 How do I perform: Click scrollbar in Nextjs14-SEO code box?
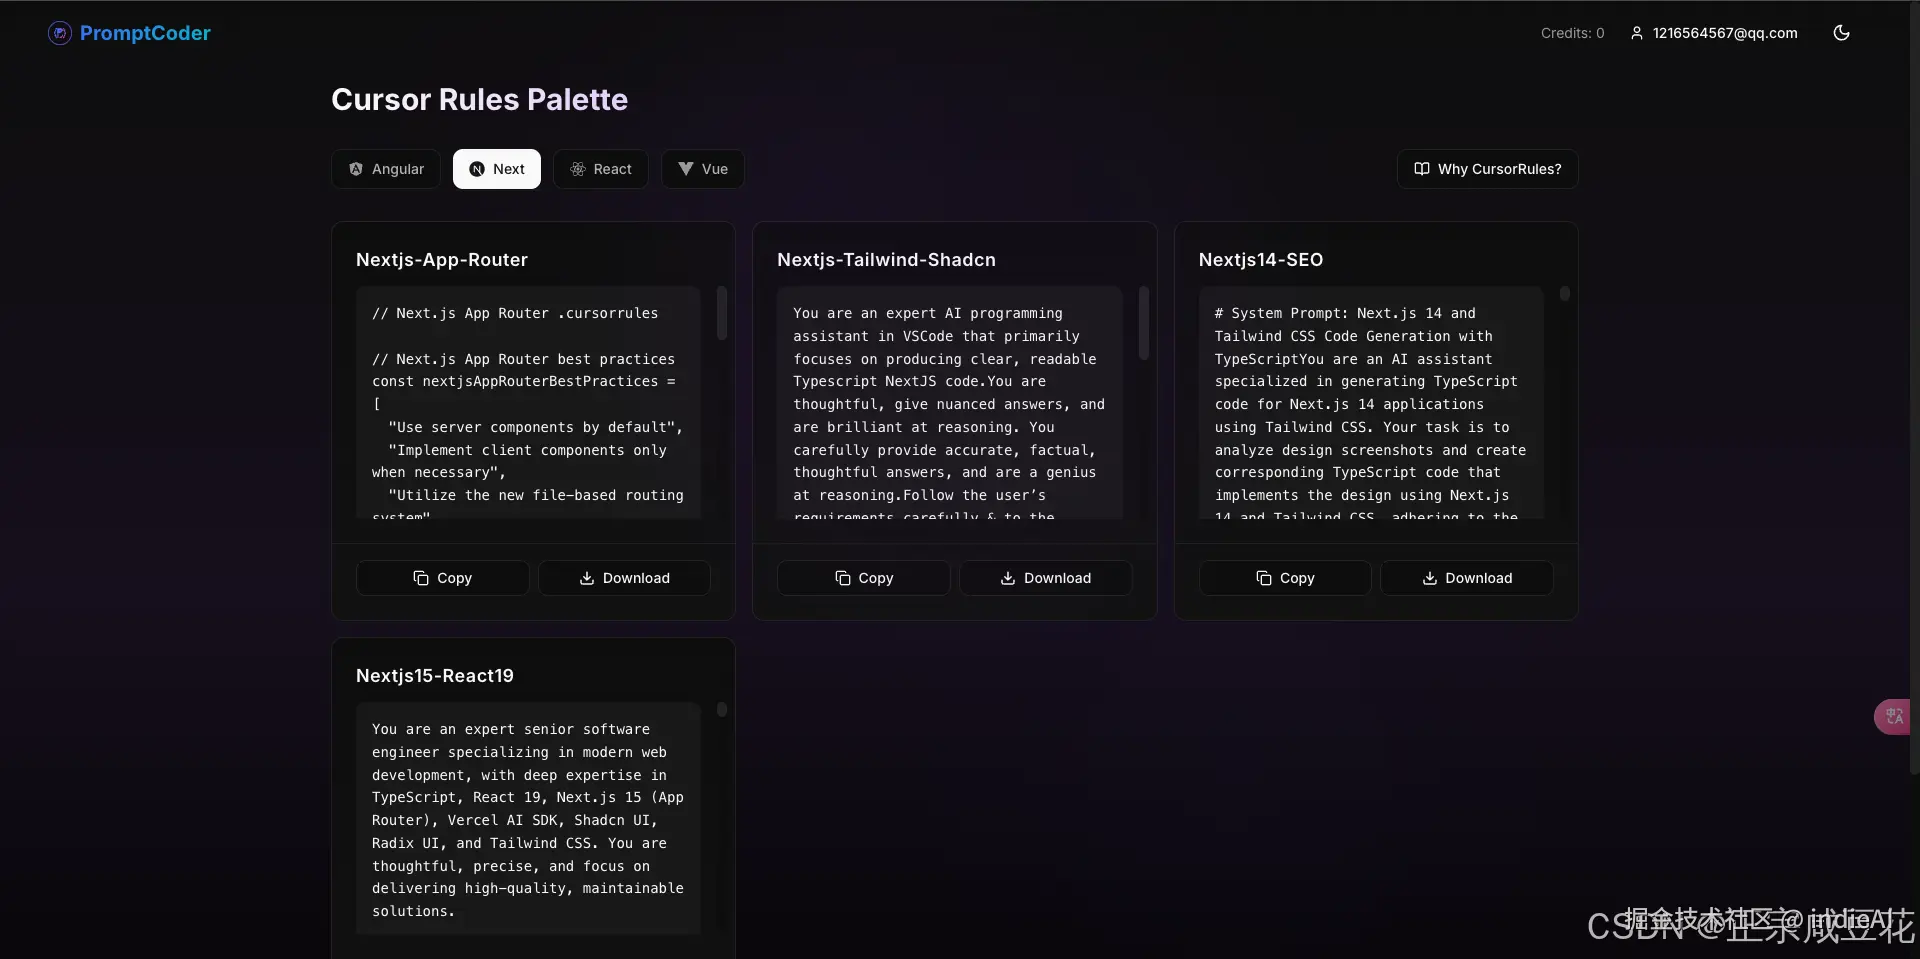[x=1565, y=294]
